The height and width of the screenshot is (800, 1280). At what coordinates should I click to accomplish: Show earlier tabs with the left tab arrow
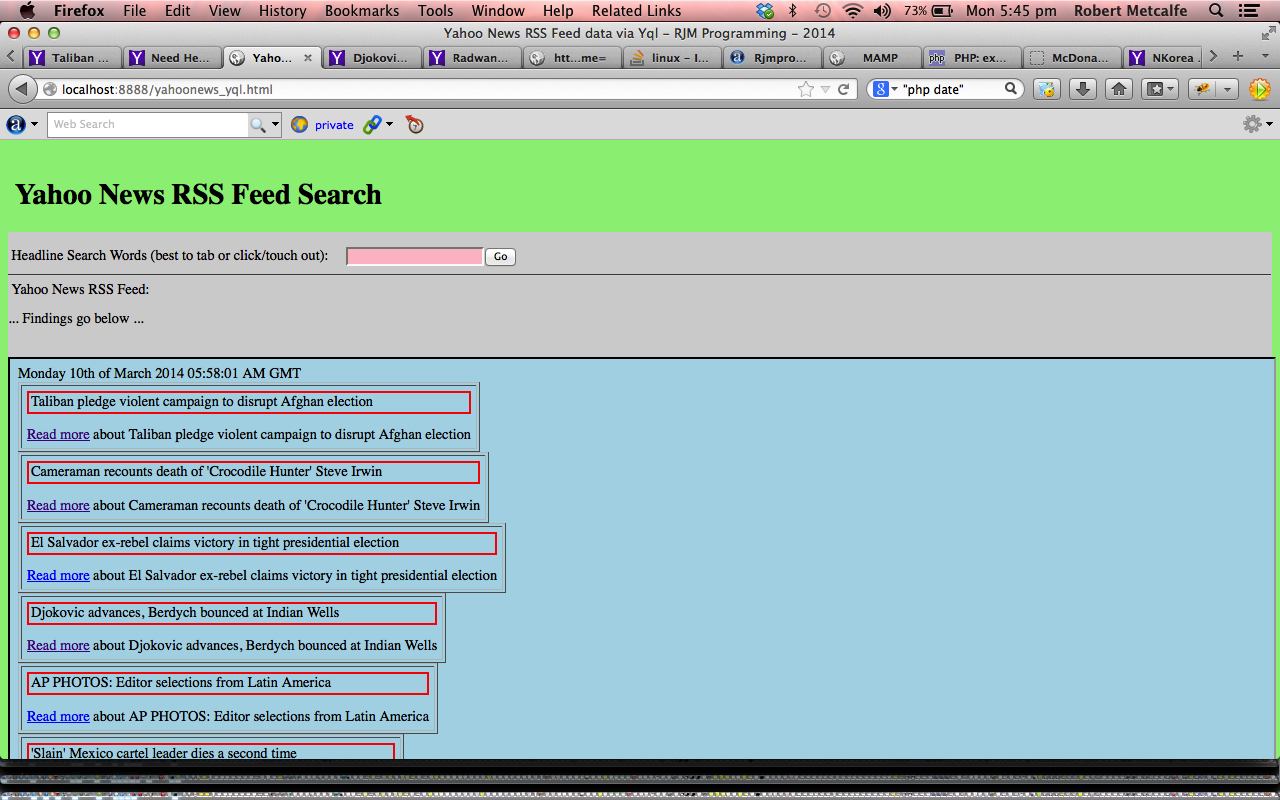pos(10,57)
